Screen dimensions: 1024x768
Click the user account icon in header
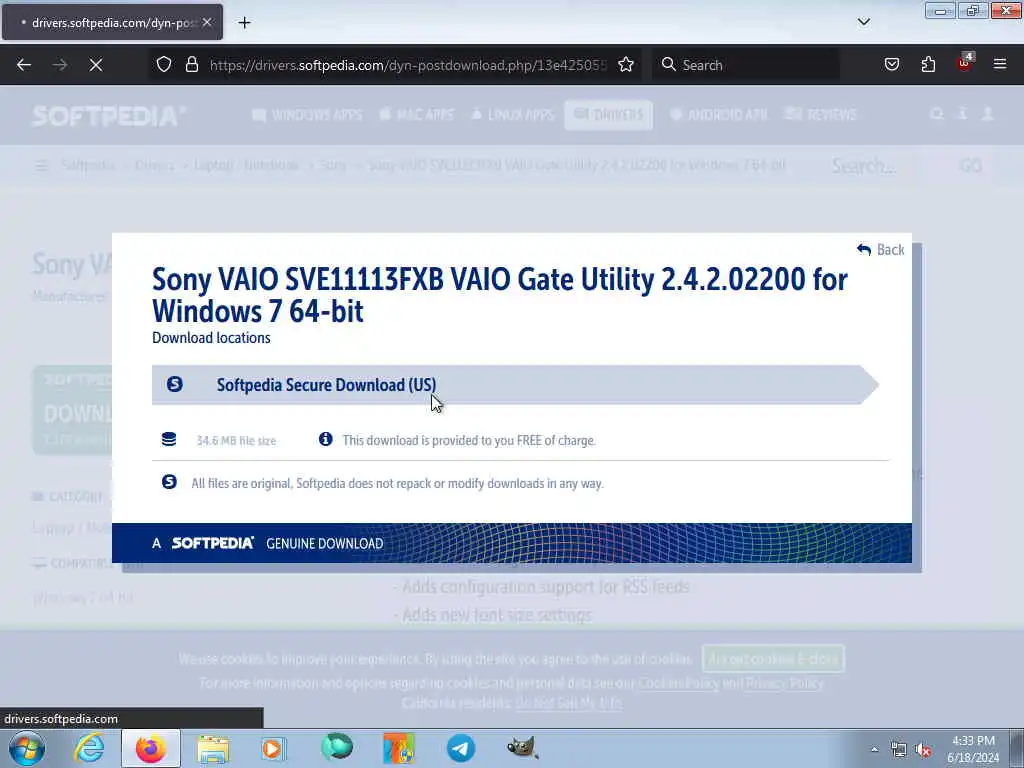pos(987,114)
